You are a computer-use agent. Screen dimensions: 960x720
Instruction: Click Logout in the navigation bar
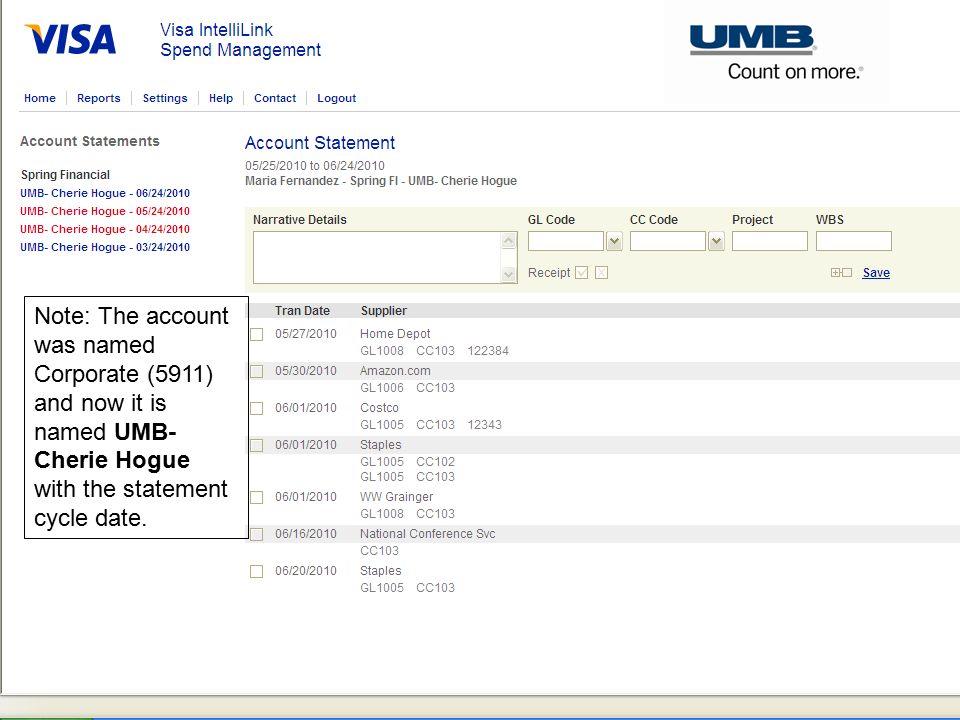click(336, 98)
